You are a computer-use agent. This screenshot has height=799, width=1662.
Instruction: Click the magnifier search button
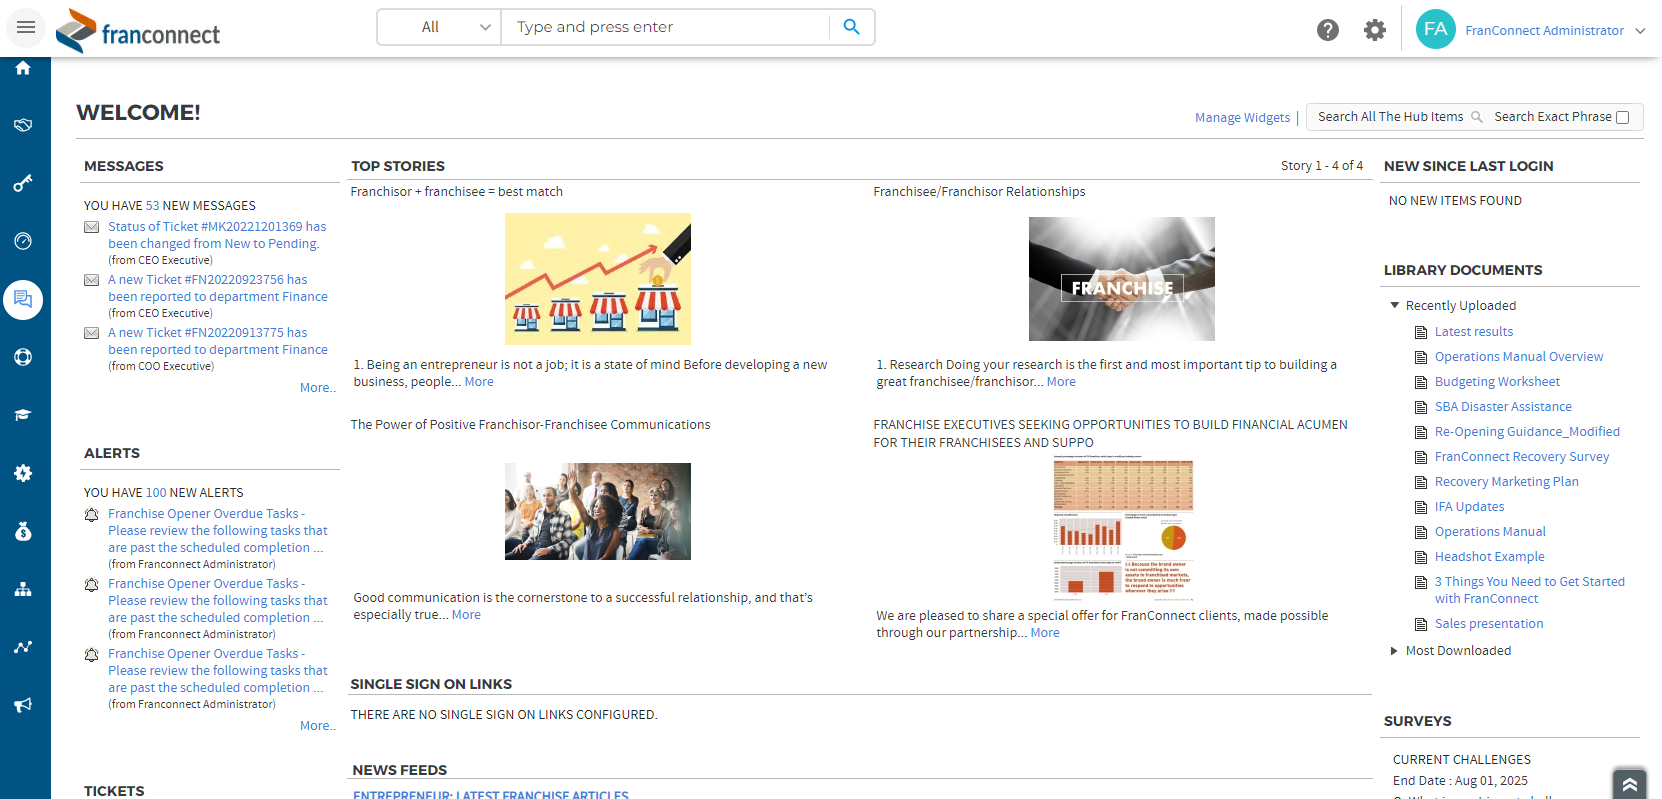pos(851,27)
